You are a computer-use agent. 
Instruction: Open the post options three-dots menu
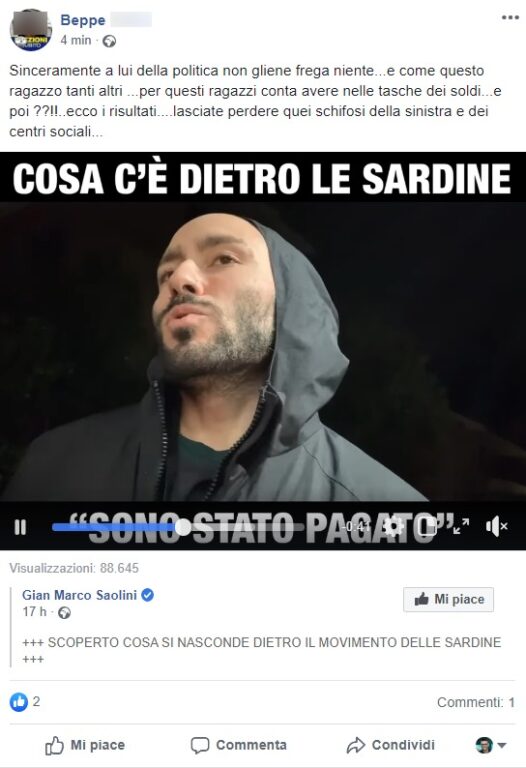coord(510,18)
